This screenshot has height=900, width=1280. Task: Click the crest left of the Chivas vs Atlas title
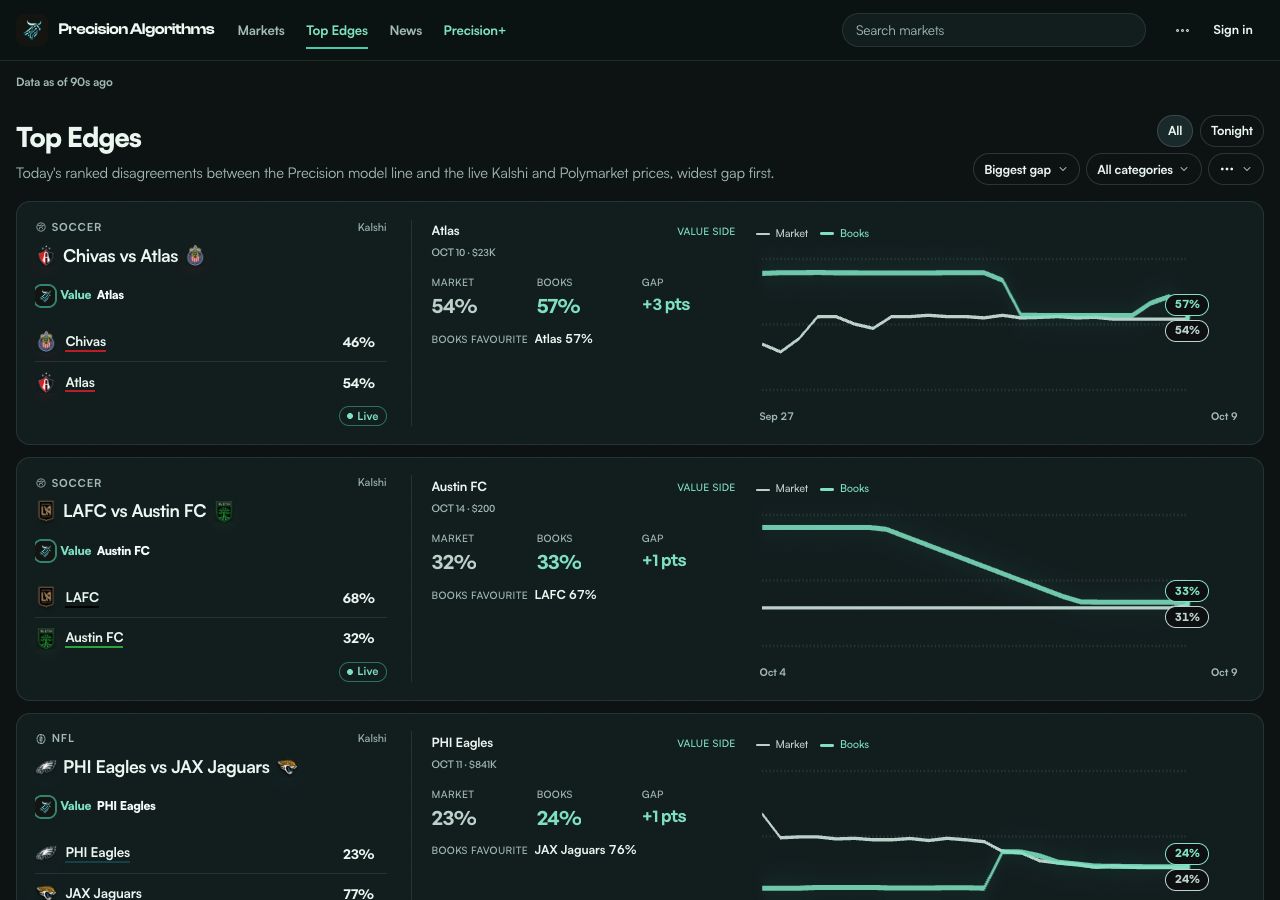coord(45,256)
